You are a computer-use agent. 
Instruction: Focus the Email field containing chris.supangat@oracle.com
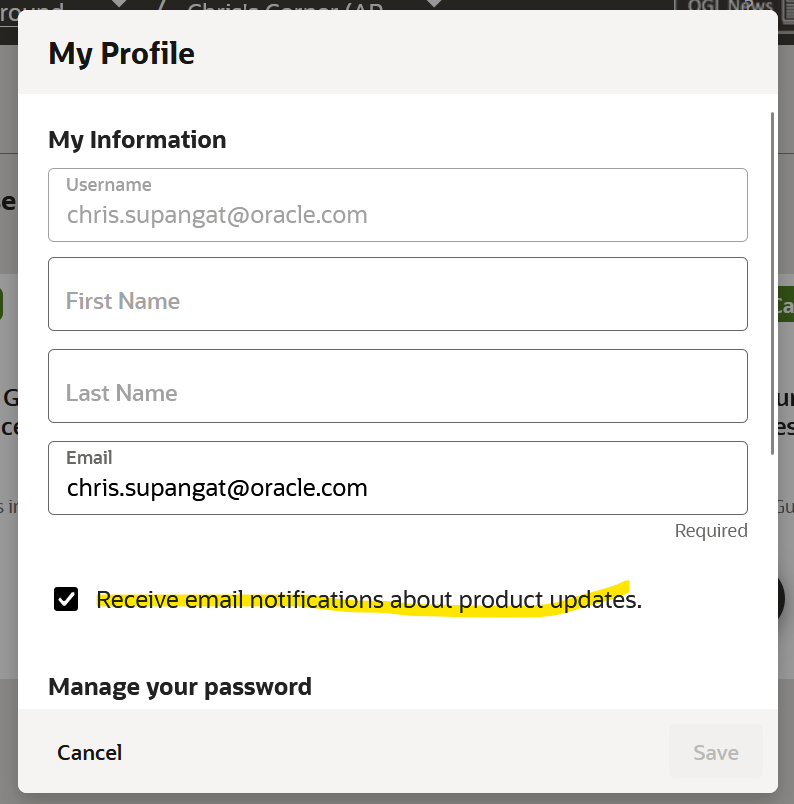click(397, 488)
